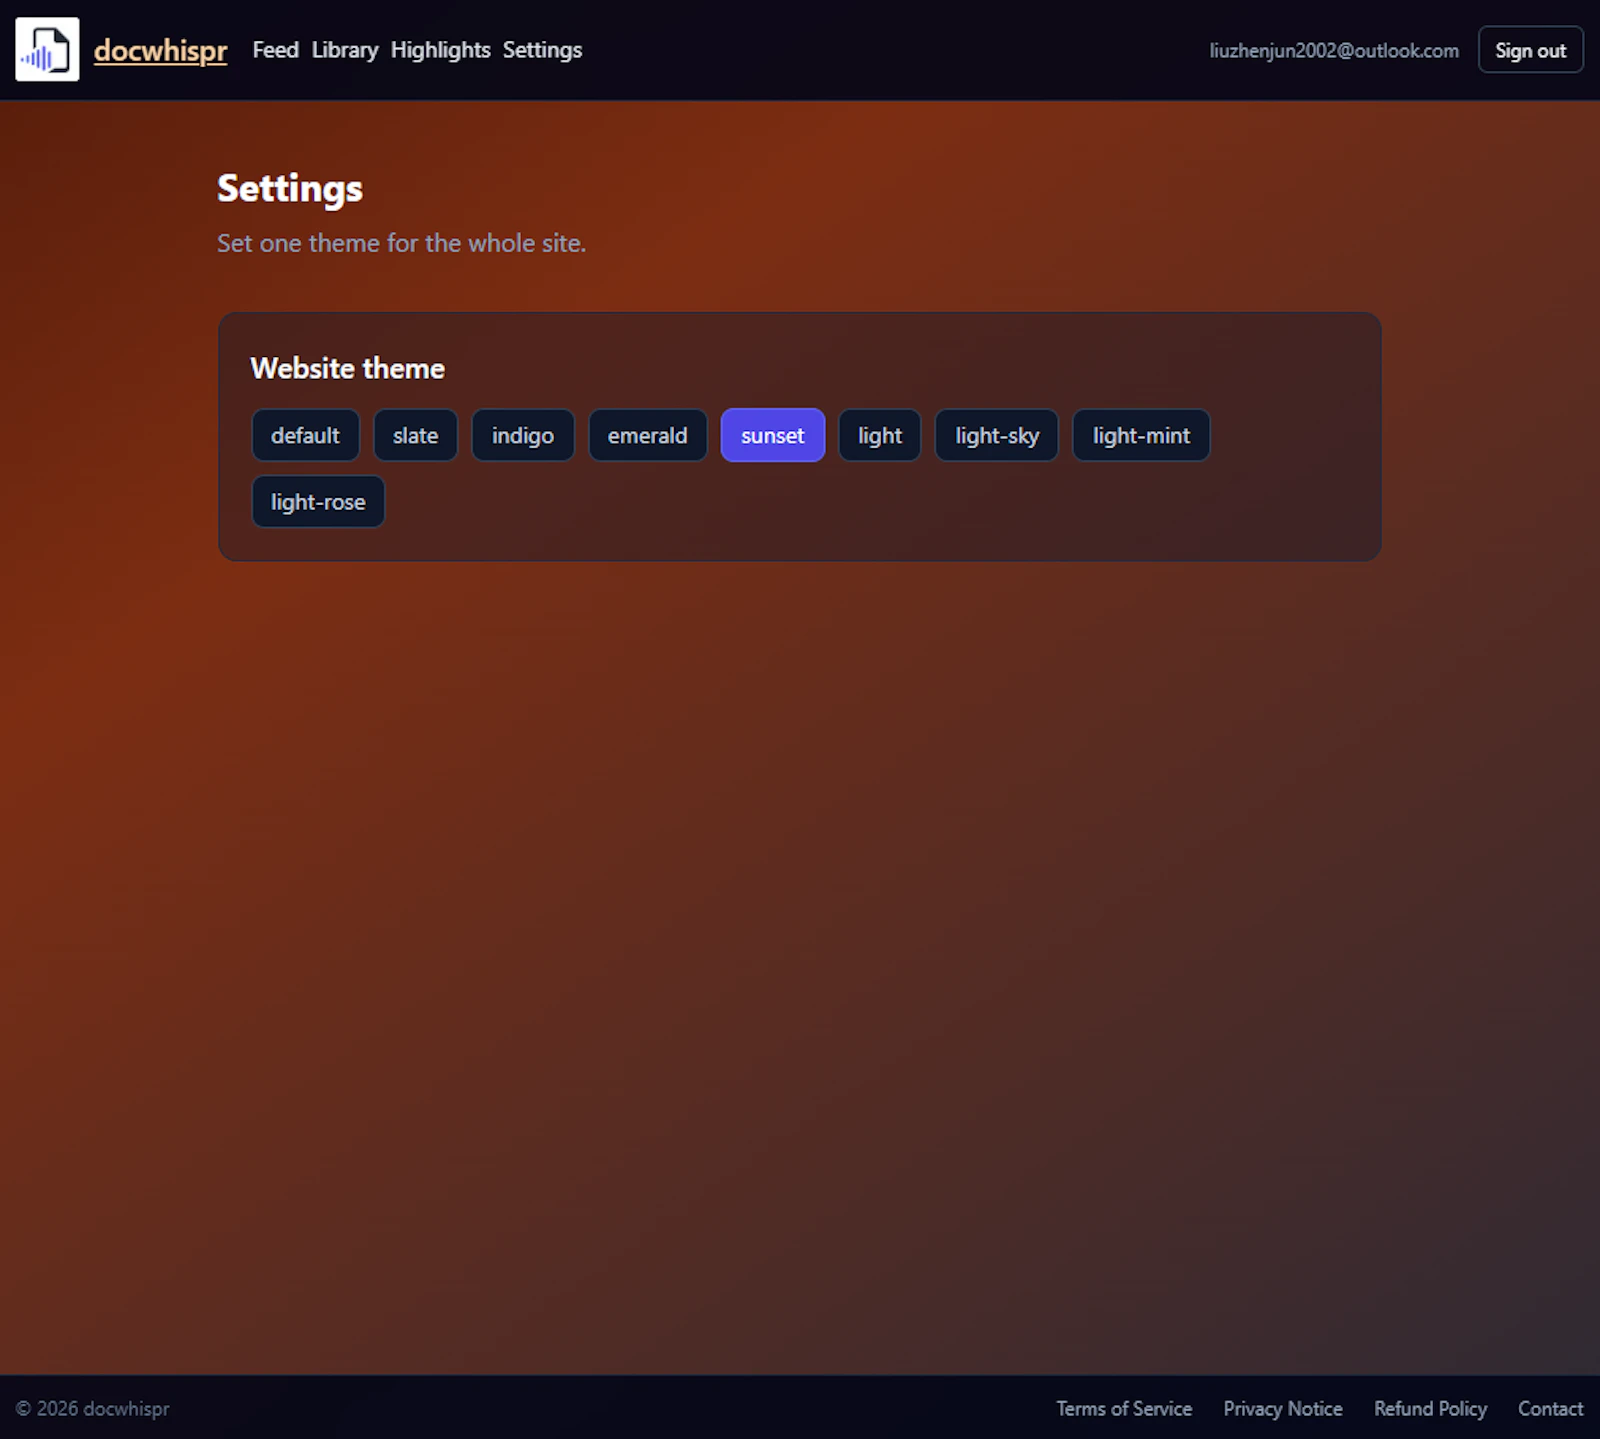Viewport: 1600px width, 1439px height.
Task: Open the Refund Policy page
Action: coord(1430,1408)
